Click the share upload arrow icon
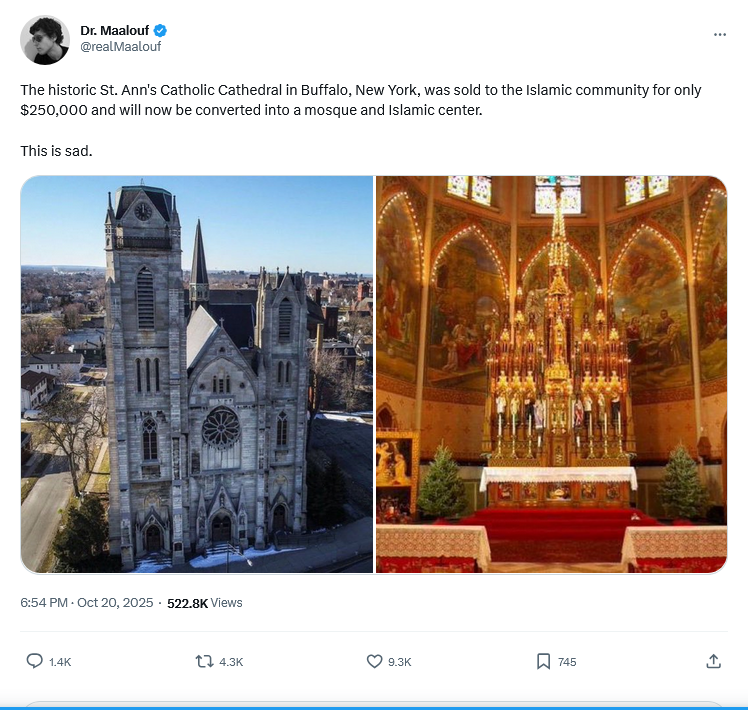Viewport: 748px width, 710px height. pyautogui.click(x=713, y=661)
